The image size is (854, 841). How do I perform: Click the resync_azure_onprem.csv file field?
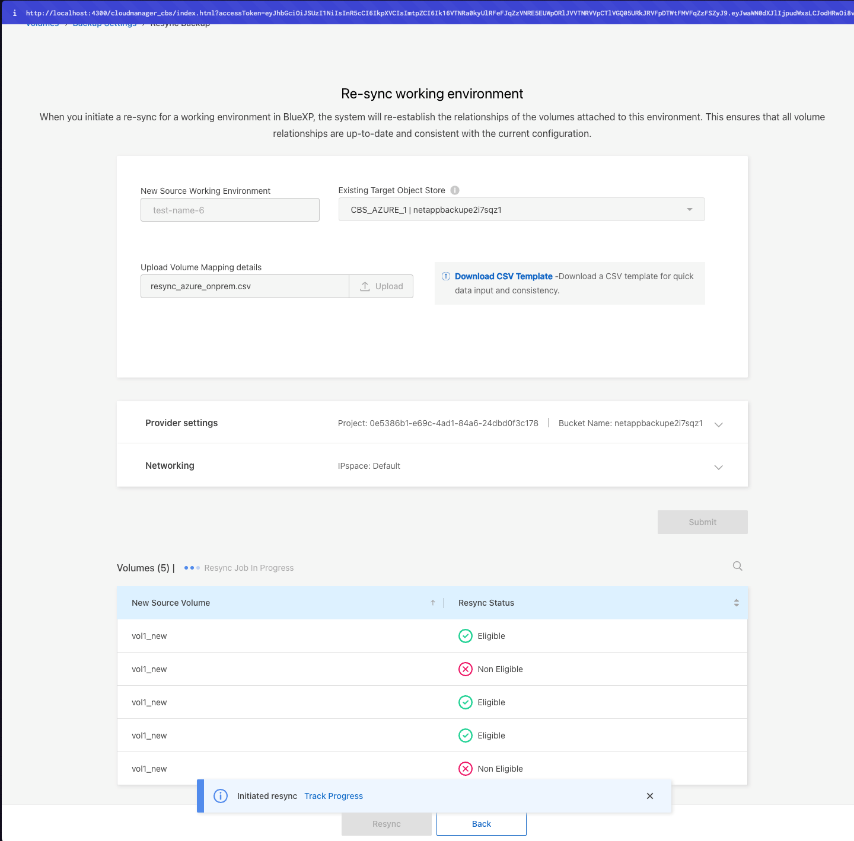point(244,286)
